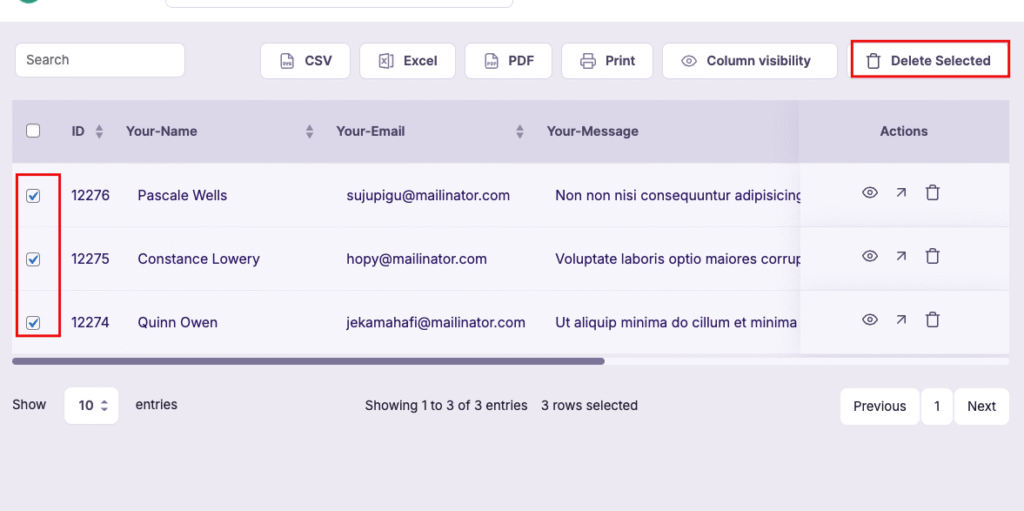Open Pascale Wells entry with arrow icon

pos(901,193)
